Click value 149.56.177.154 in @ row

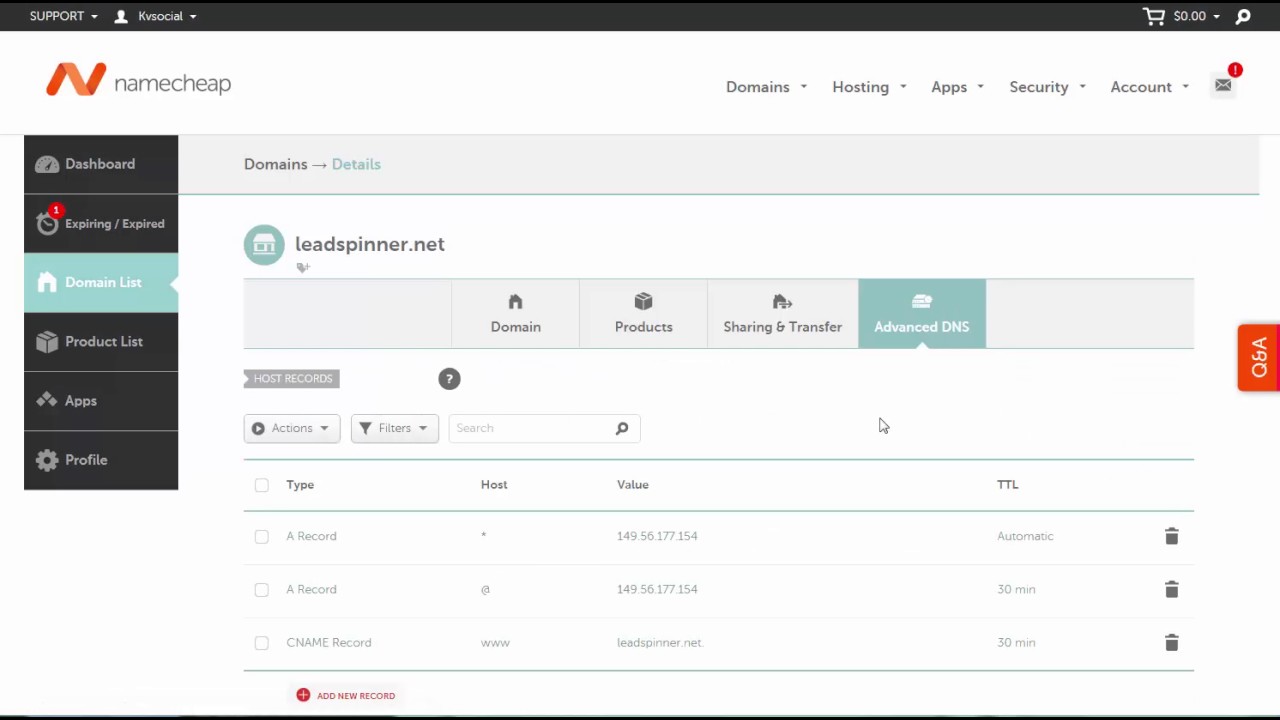[x=657, y=589]
